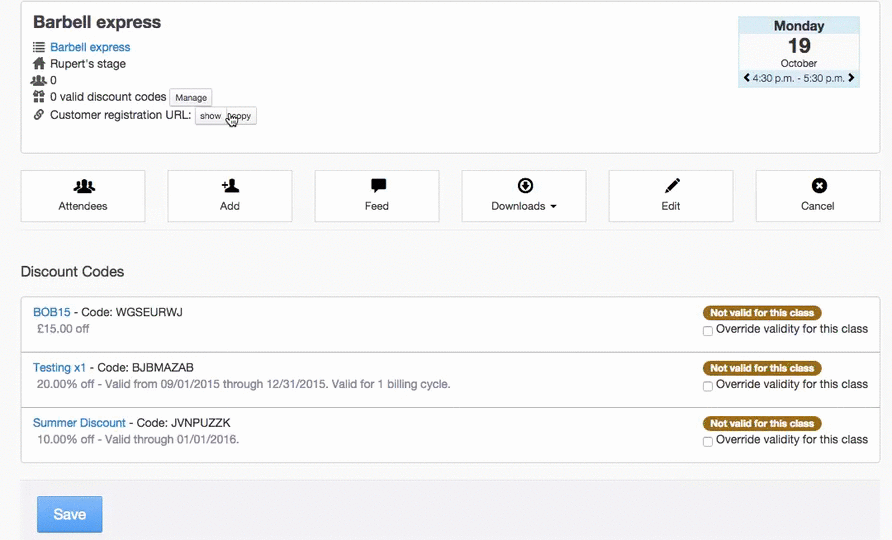
Task: Click the Monday 19 October date box
Action: click(x=799, y=46)
